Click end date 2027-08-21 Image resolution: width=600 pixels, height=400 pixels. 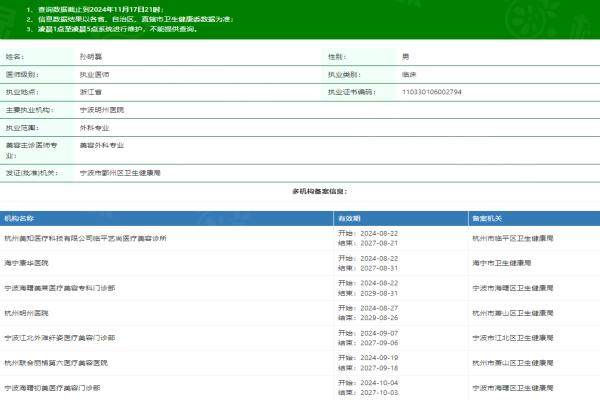379,243
